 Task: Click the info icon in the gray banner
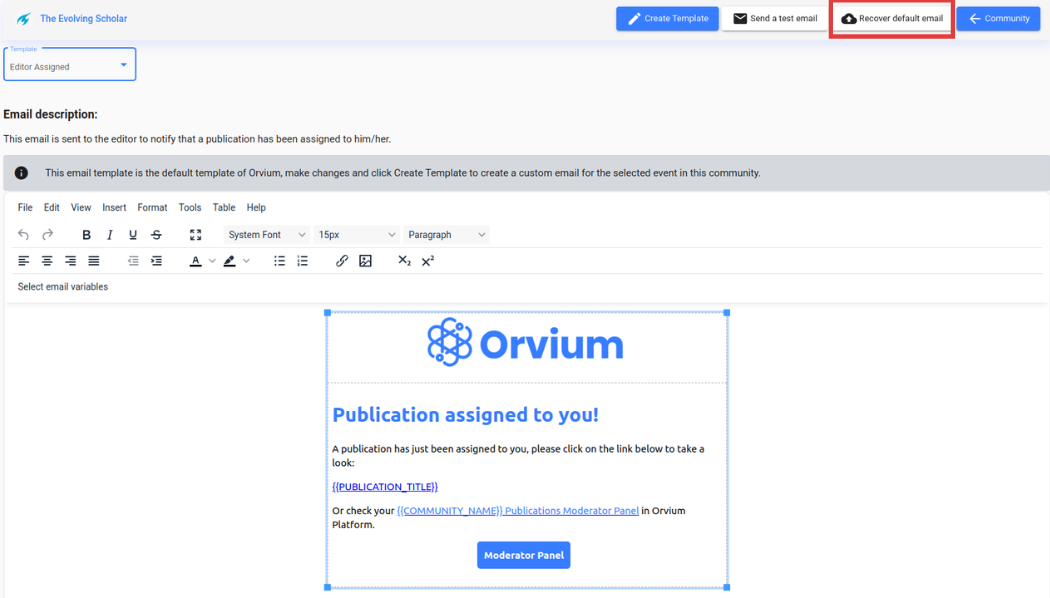[21, 173]
